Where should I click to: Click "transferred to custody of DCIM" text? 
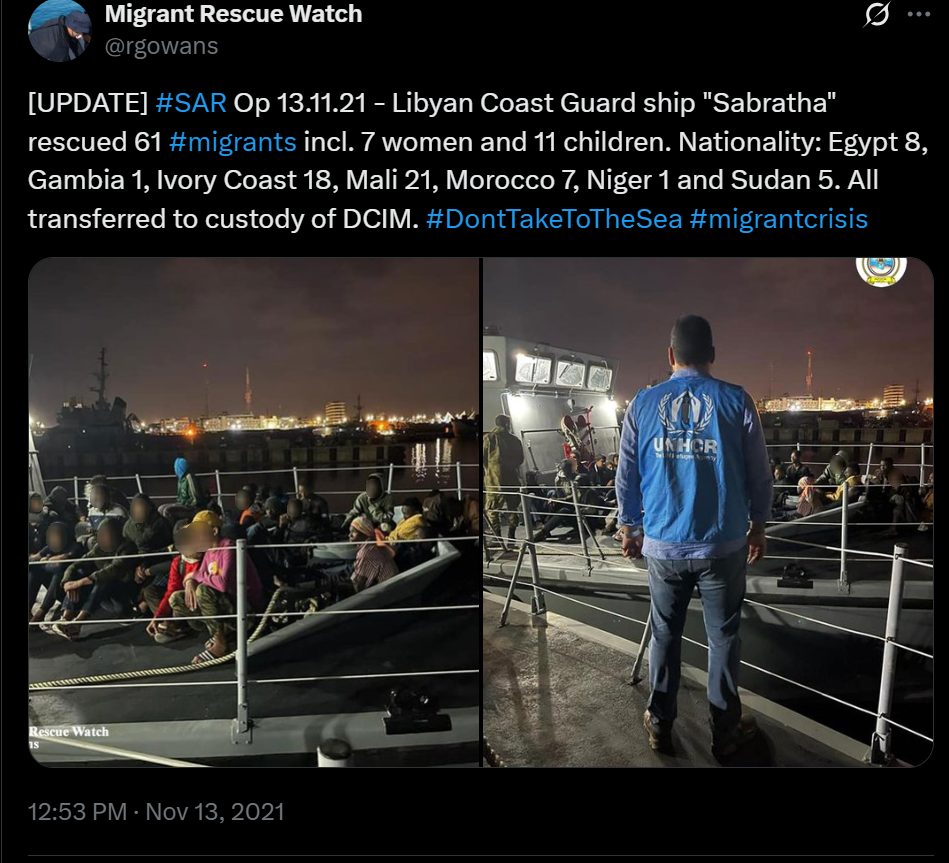[x=223, y=219]
